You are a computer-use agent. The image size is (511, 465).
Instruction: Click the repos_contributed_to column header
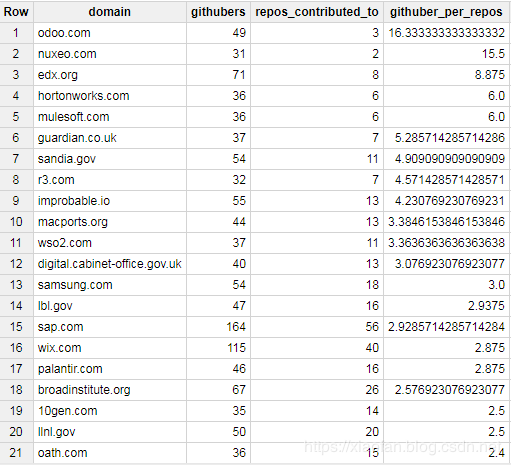coord(317,12)
